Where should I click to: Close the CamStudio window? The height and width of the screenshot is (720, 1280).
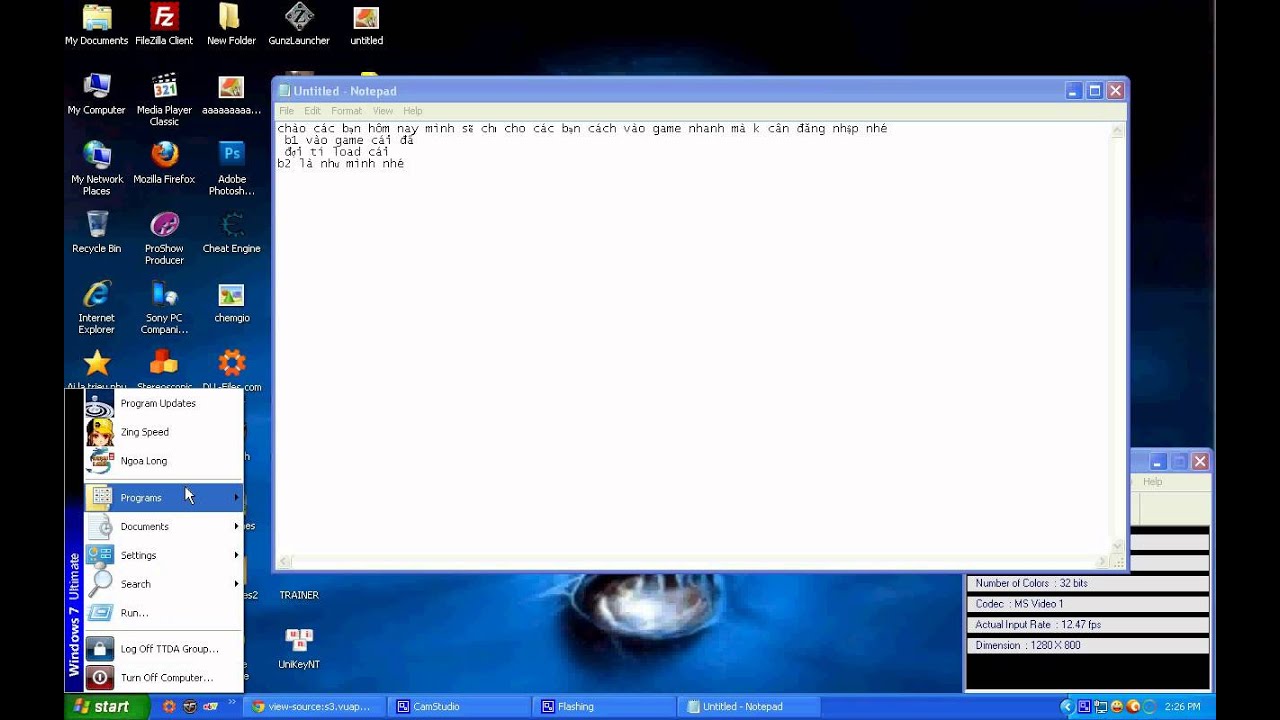coord(1200,461)
